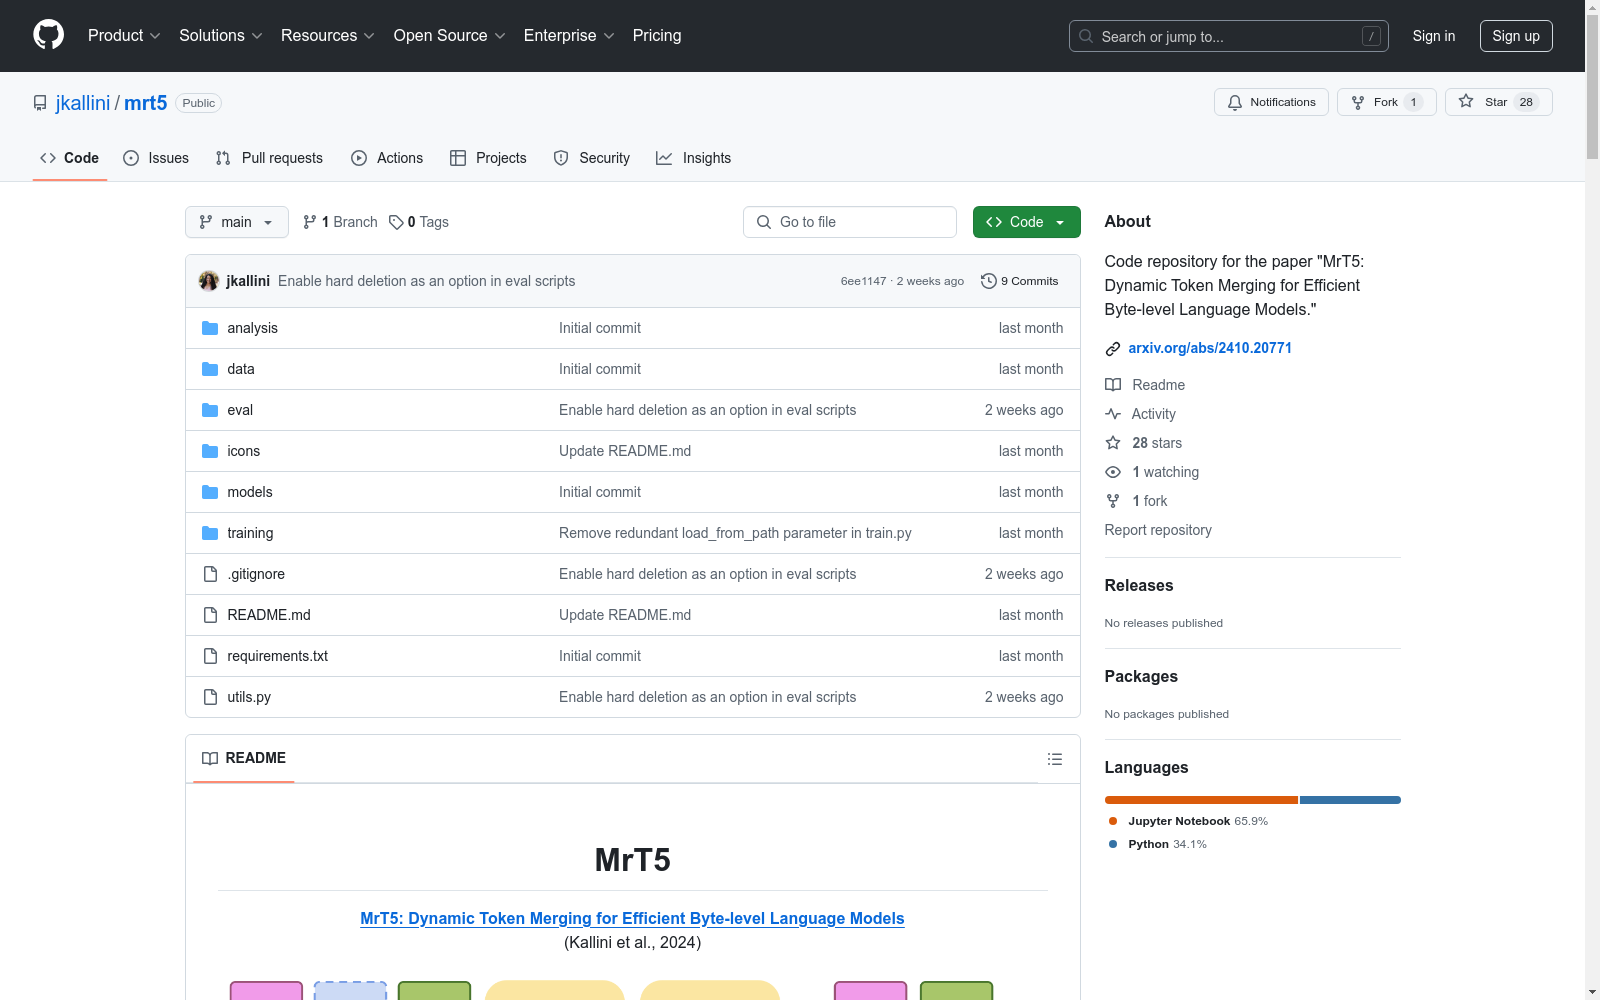Screen dimensions: 1600x1000
Task: Click the jkallini owner link in breadcrumb
Action: (83, 103)
